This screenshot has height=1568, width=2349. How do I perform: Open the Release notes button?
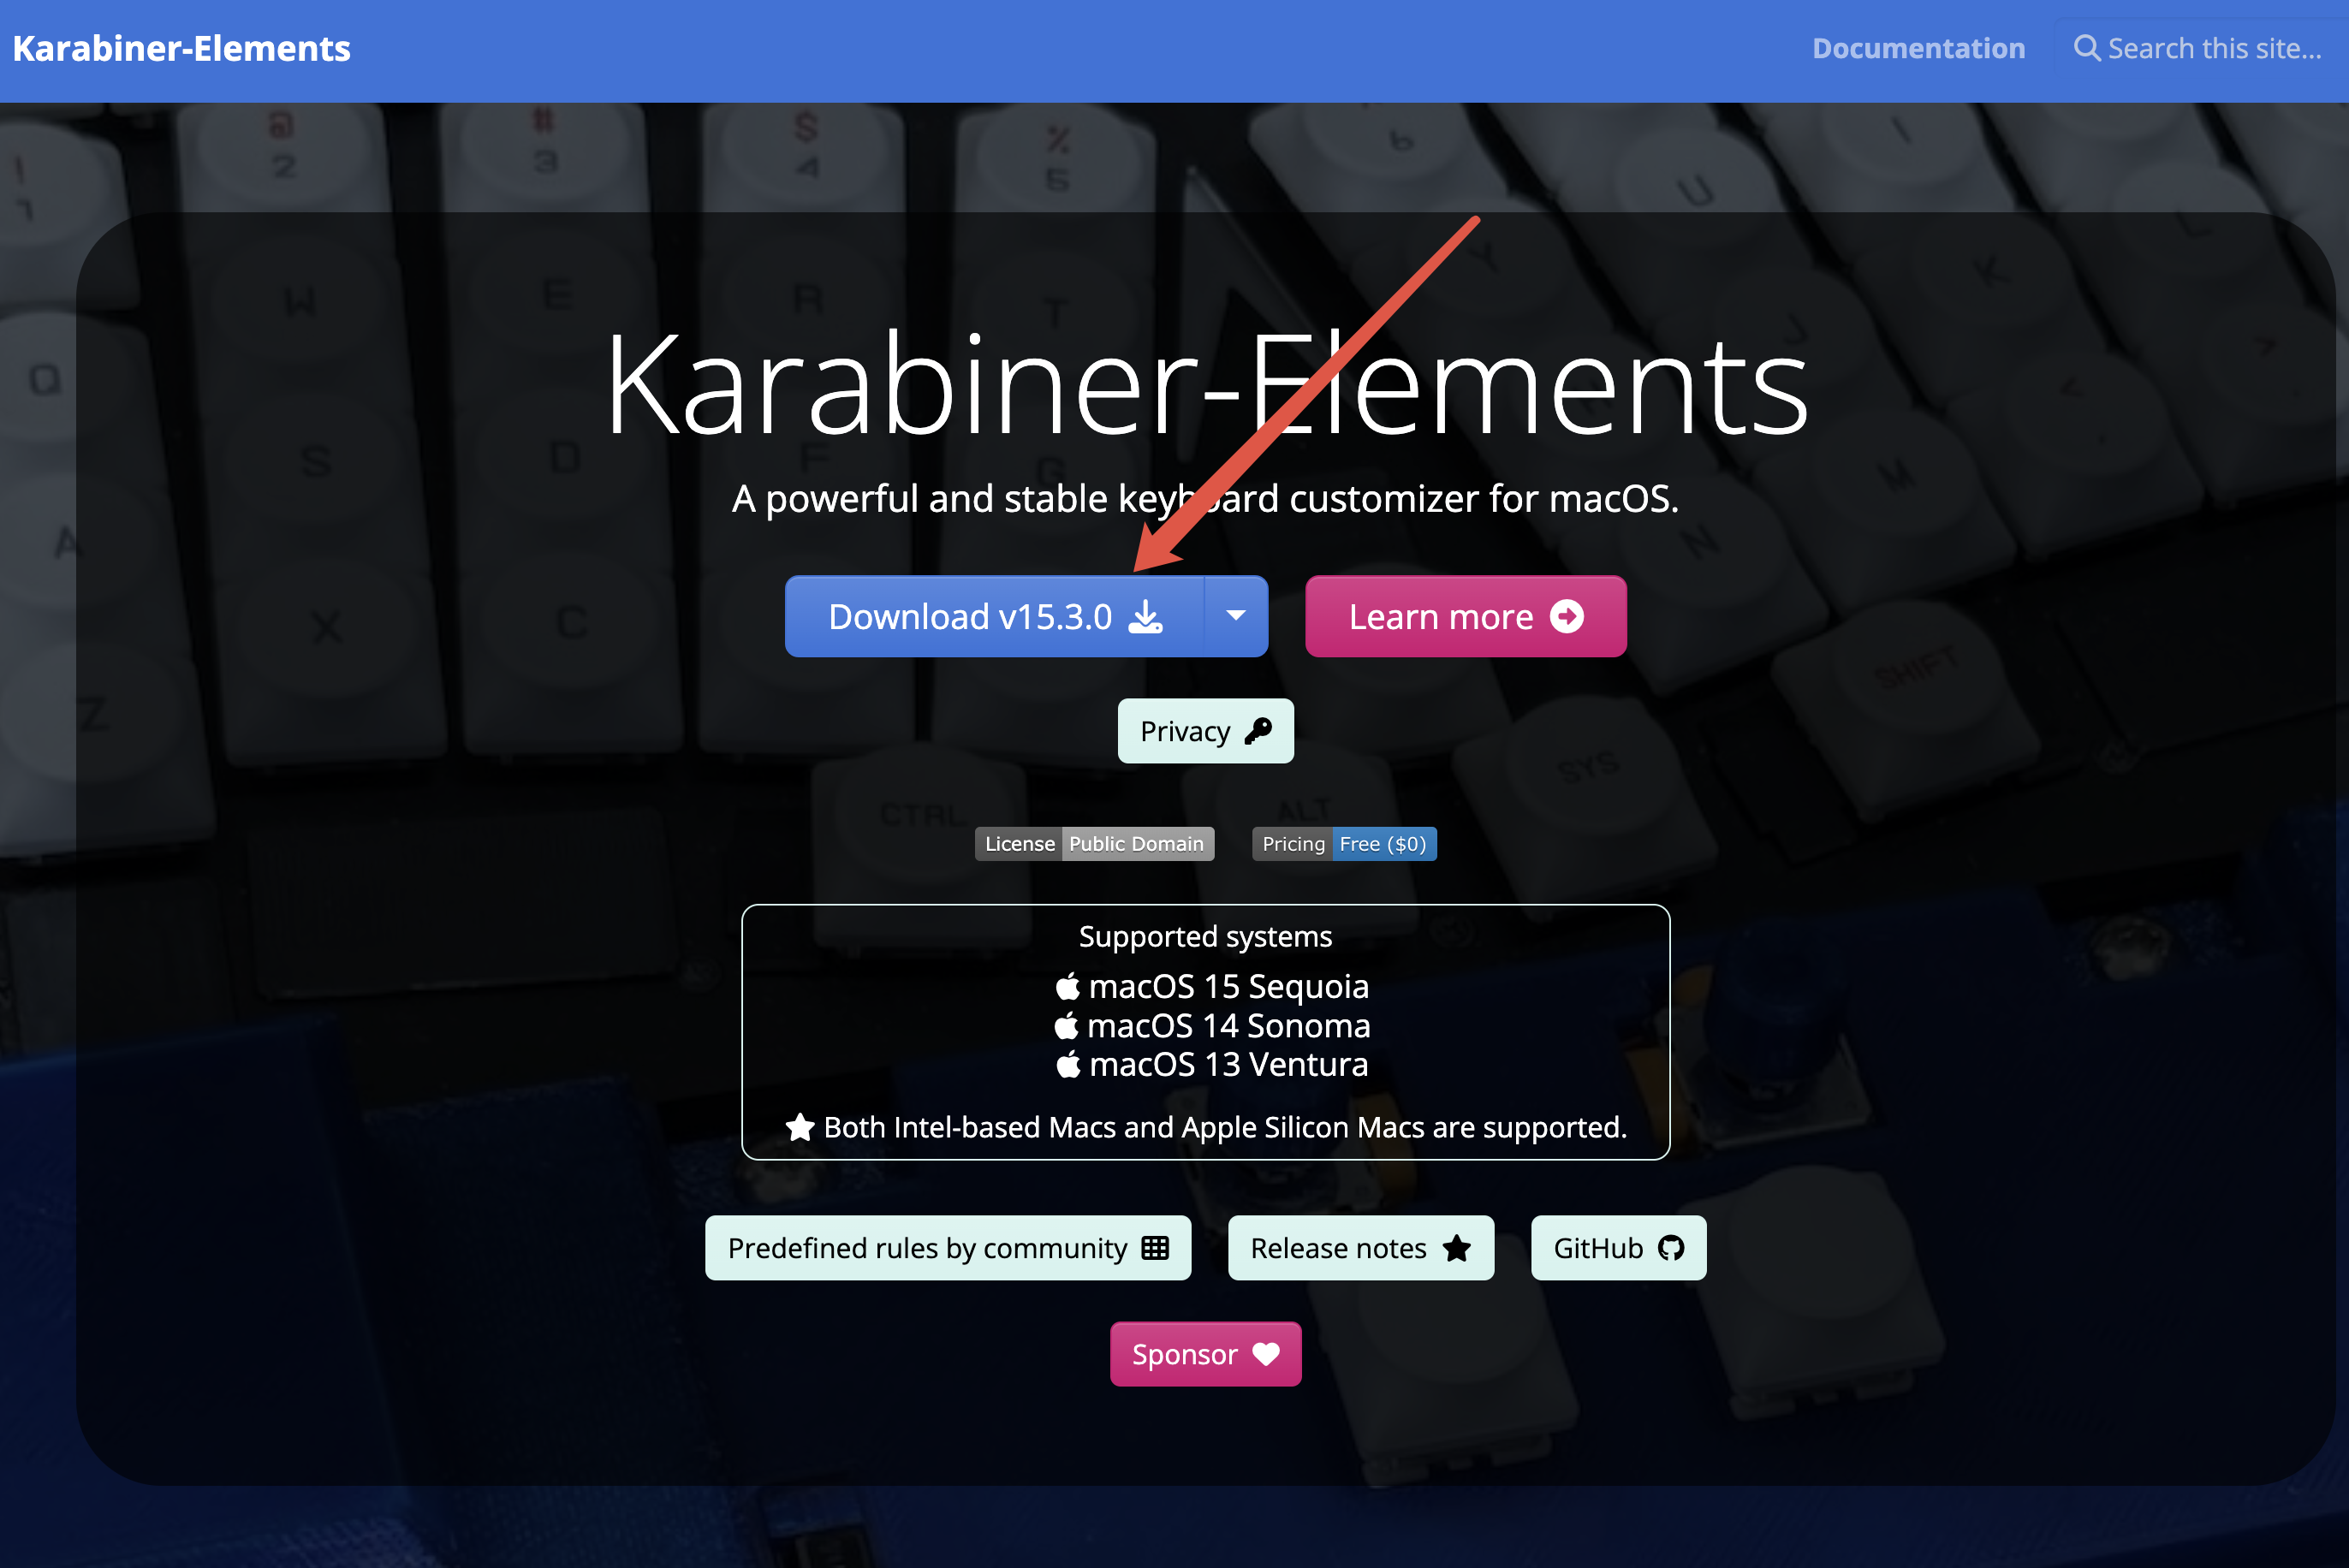[1360, 1248]
